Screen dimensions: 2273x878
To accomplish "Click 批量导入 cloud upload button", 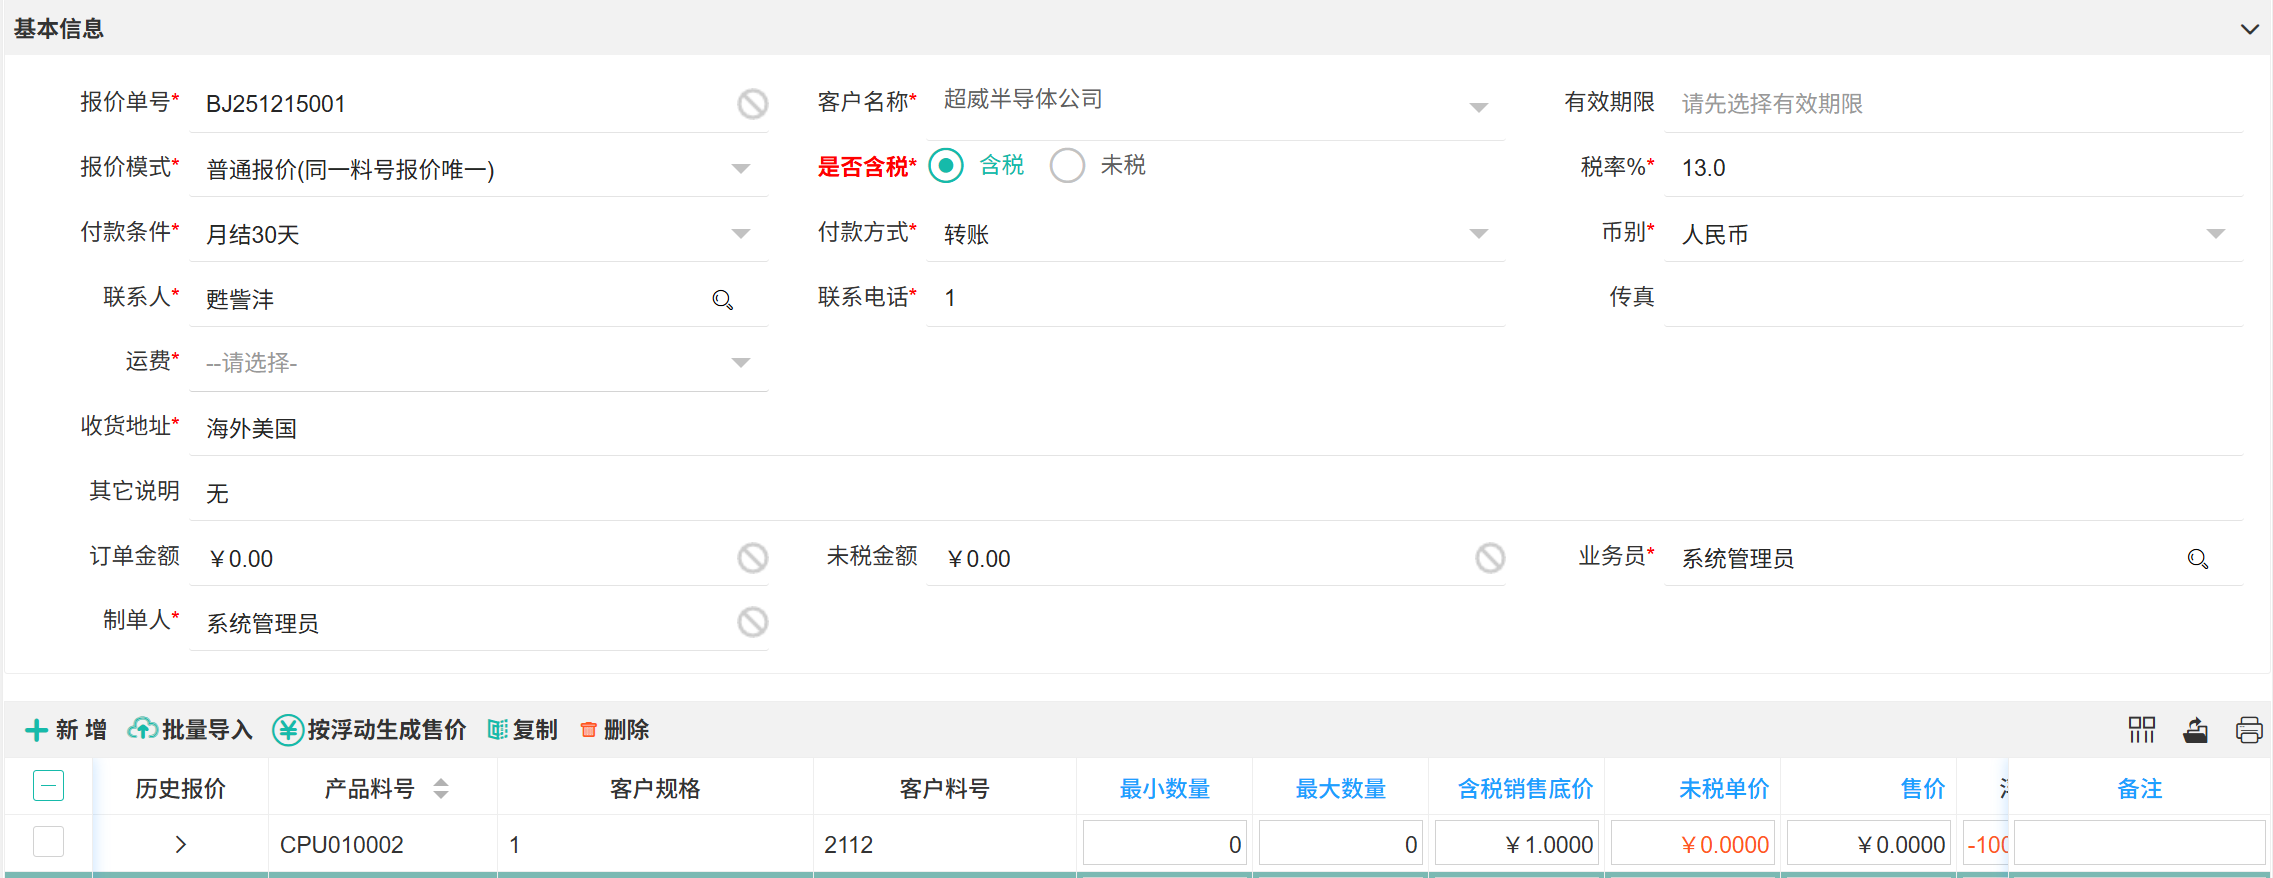I will (190, 730).
